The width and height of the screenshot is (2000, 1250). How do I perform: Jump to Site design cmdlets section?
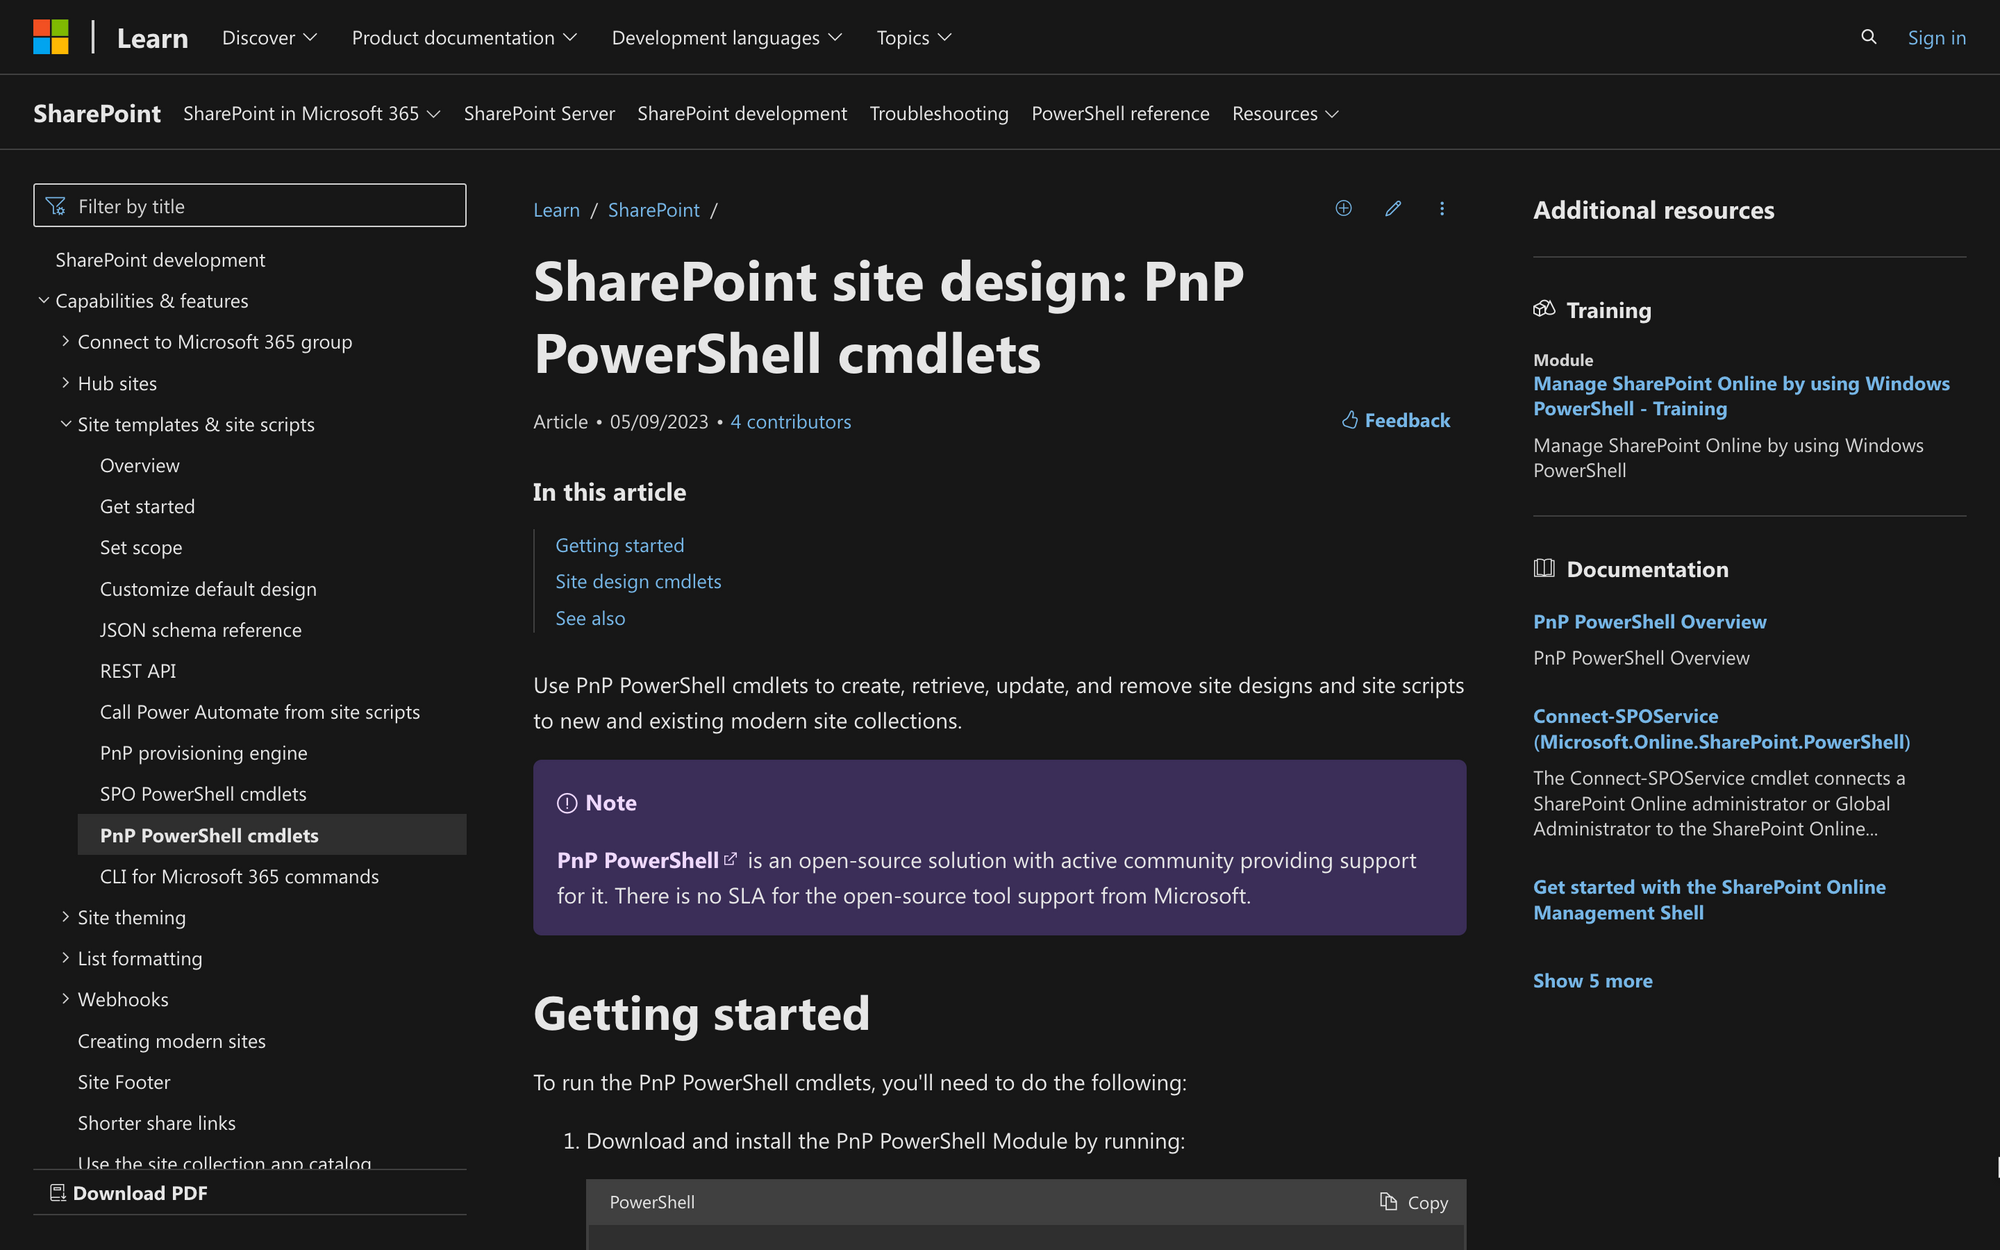pyautogui.click(x=638, y=581)
